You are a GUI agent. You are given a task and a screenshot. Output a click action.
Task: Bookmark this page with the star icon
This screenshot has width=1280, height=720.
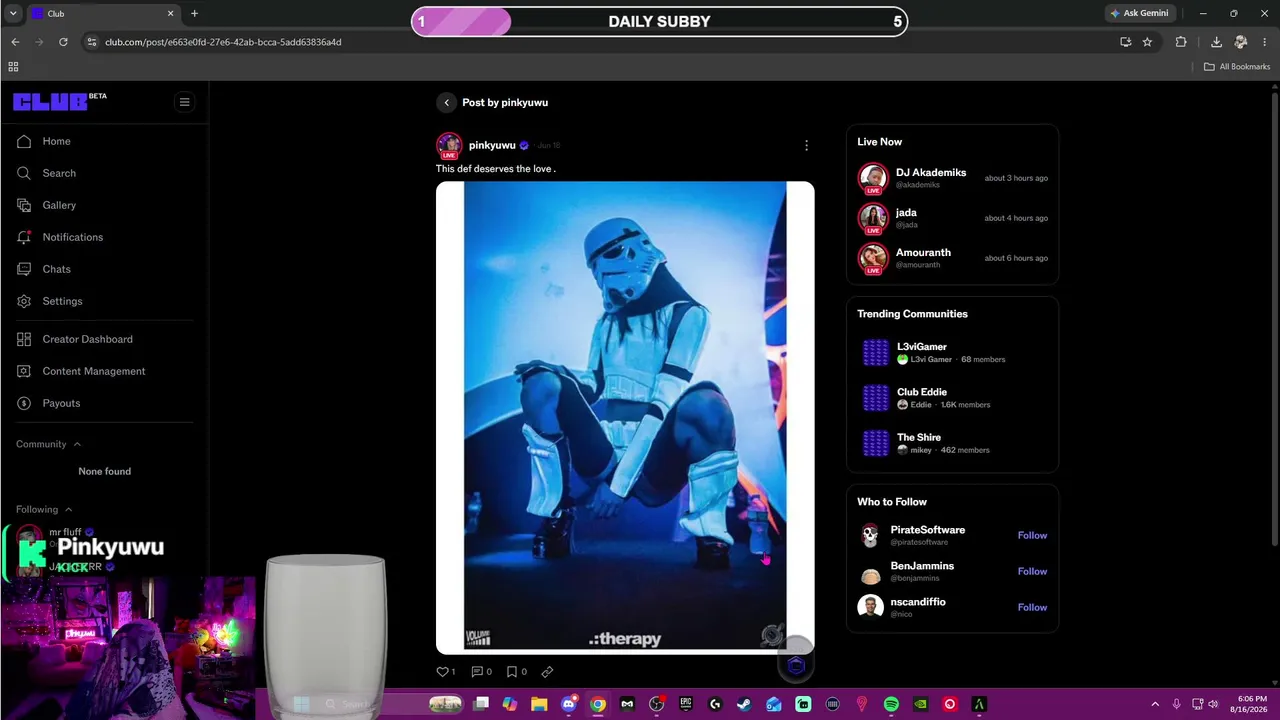click(x=1147, y=42)
